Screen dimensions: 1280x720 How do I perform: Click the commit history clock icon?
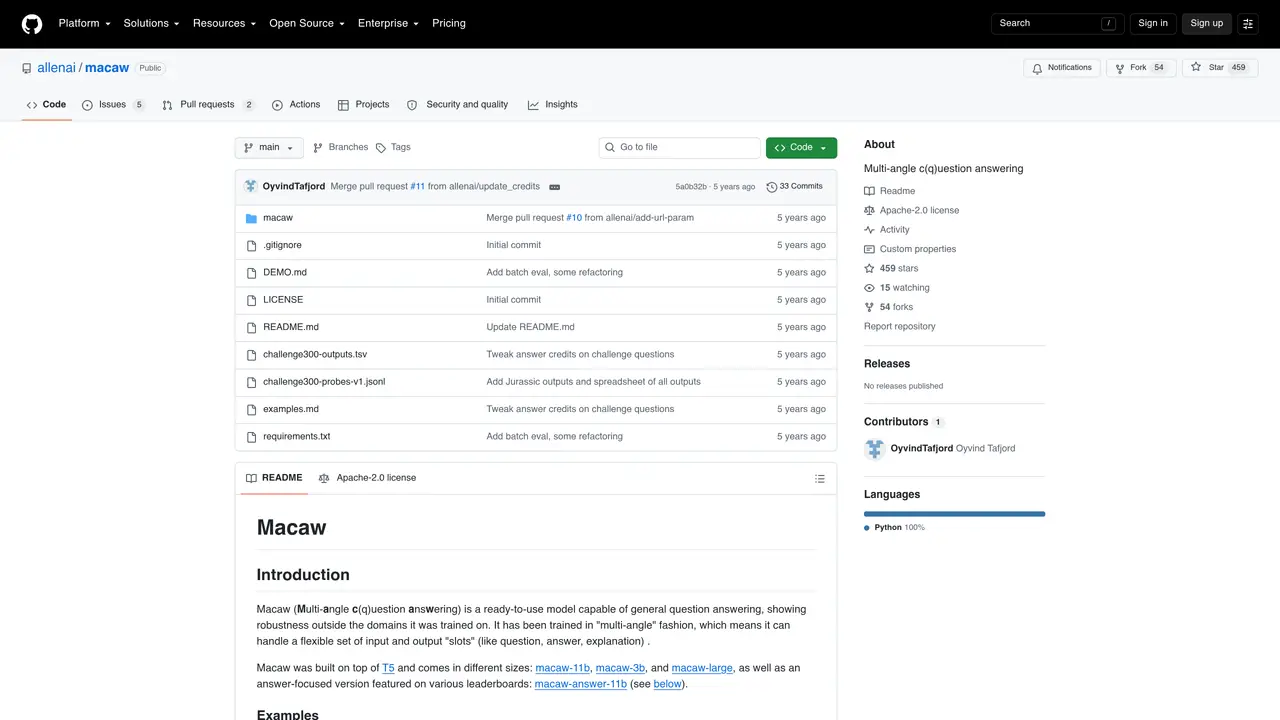pyautogui.click(x=771, y=187)
